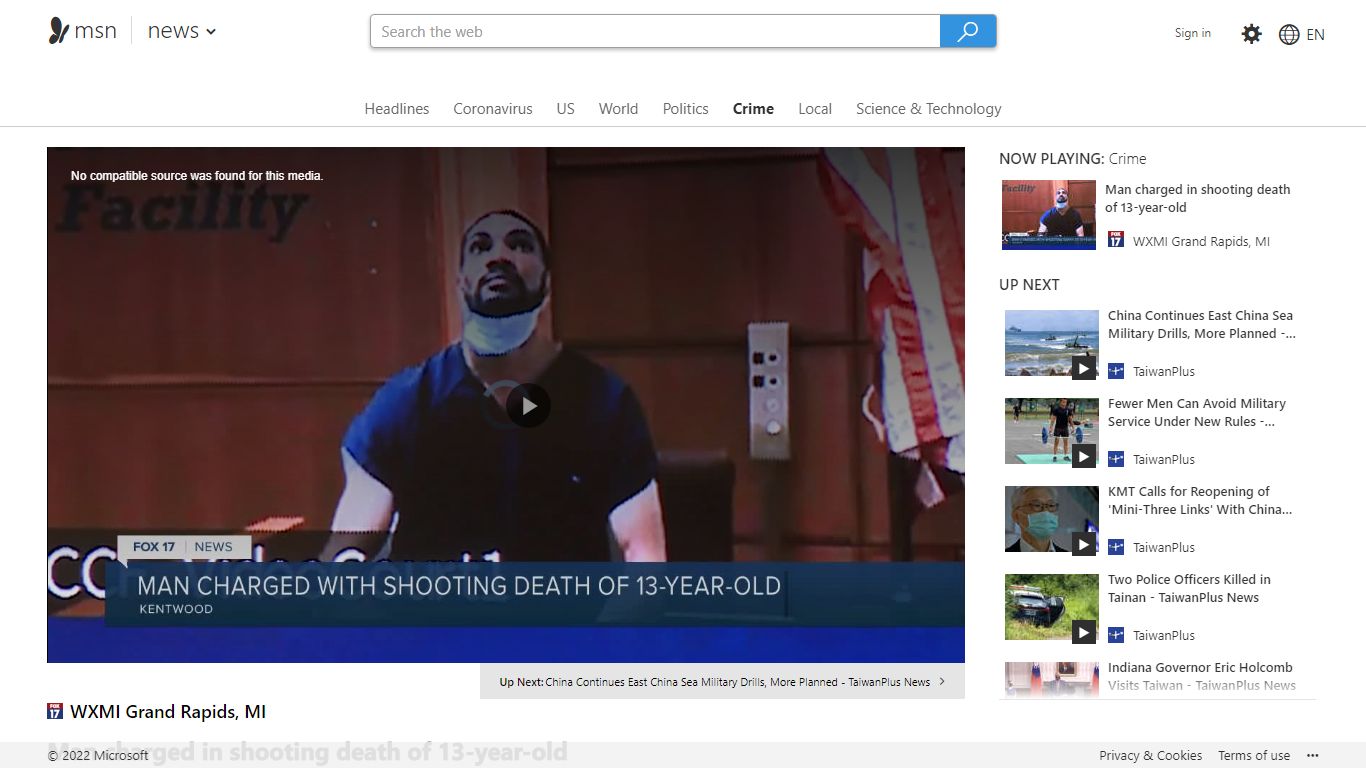Click the Up Next banner below the video
1366x768 pixels.
[x=722, y=682]
